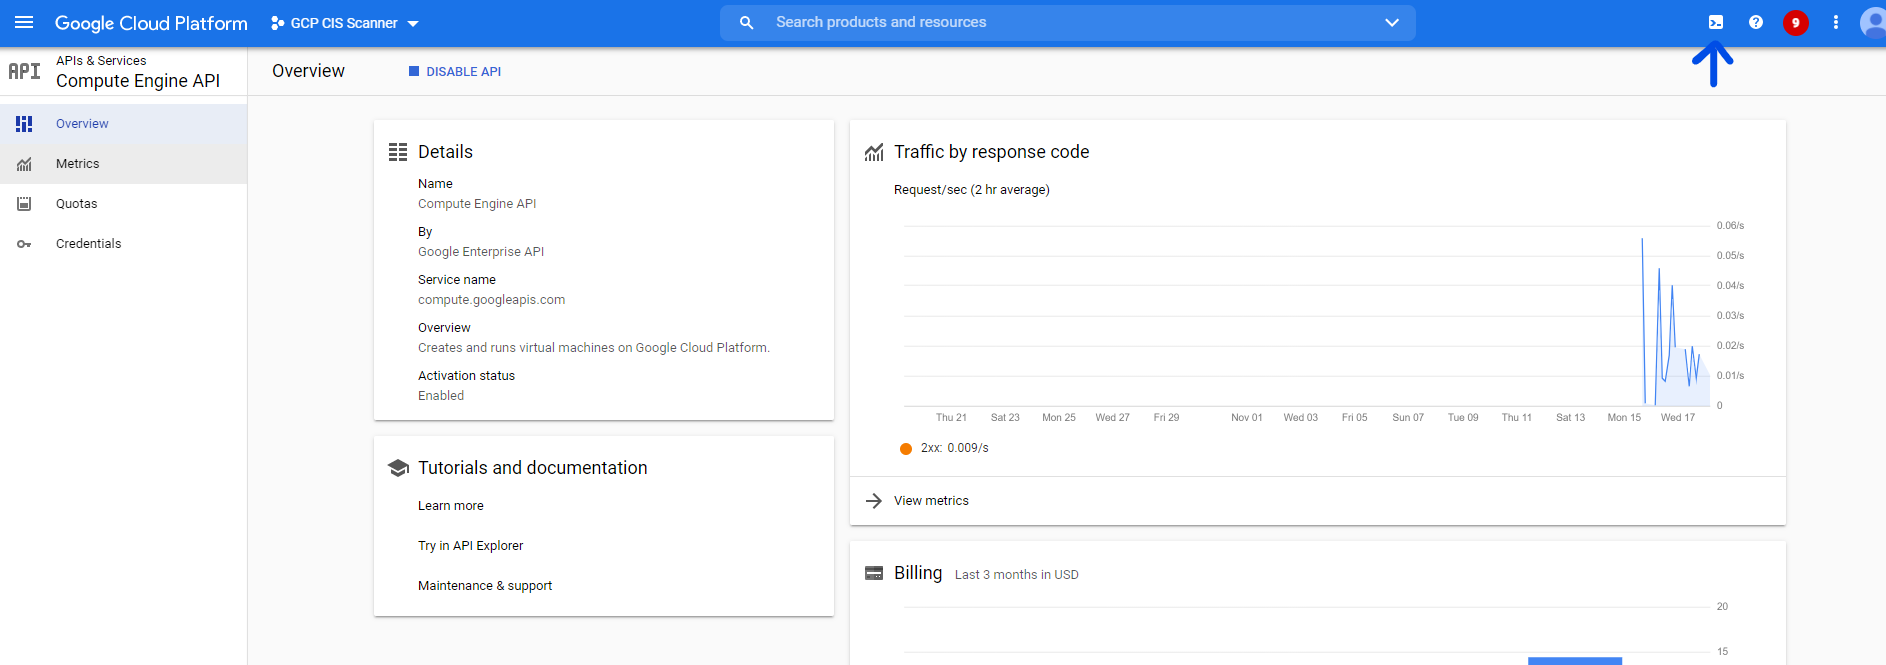Go to Quotas in sidebar
Viewport: 1886px width, 665px height.
click(x=77, y=204)
